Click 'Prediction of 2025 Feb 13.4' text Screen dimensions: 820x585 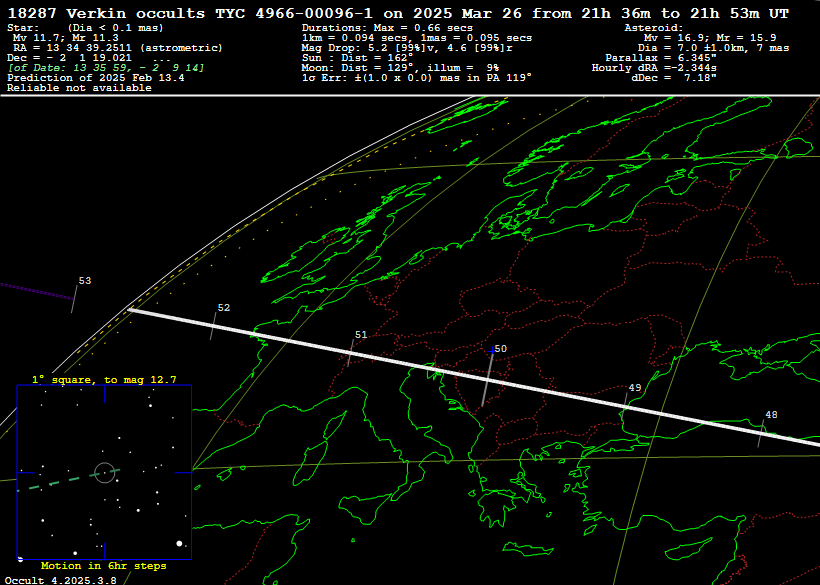click(96, 78)
